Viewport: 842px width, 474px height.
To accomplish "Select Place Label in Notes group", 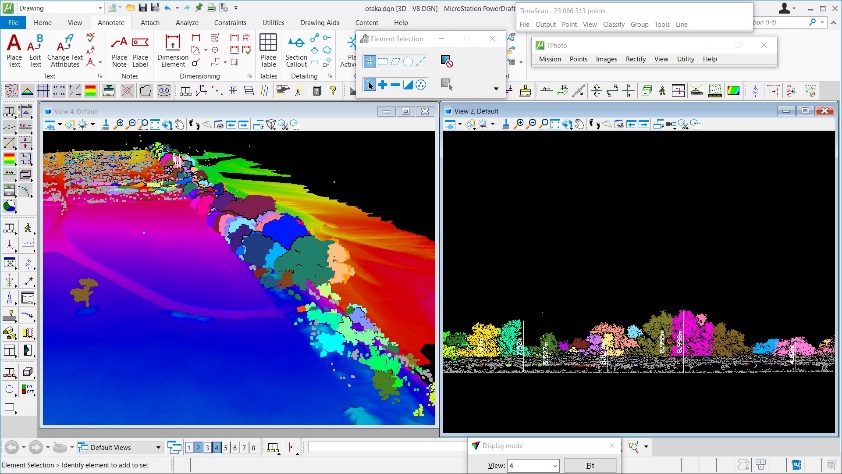I will tap(140, 49).
